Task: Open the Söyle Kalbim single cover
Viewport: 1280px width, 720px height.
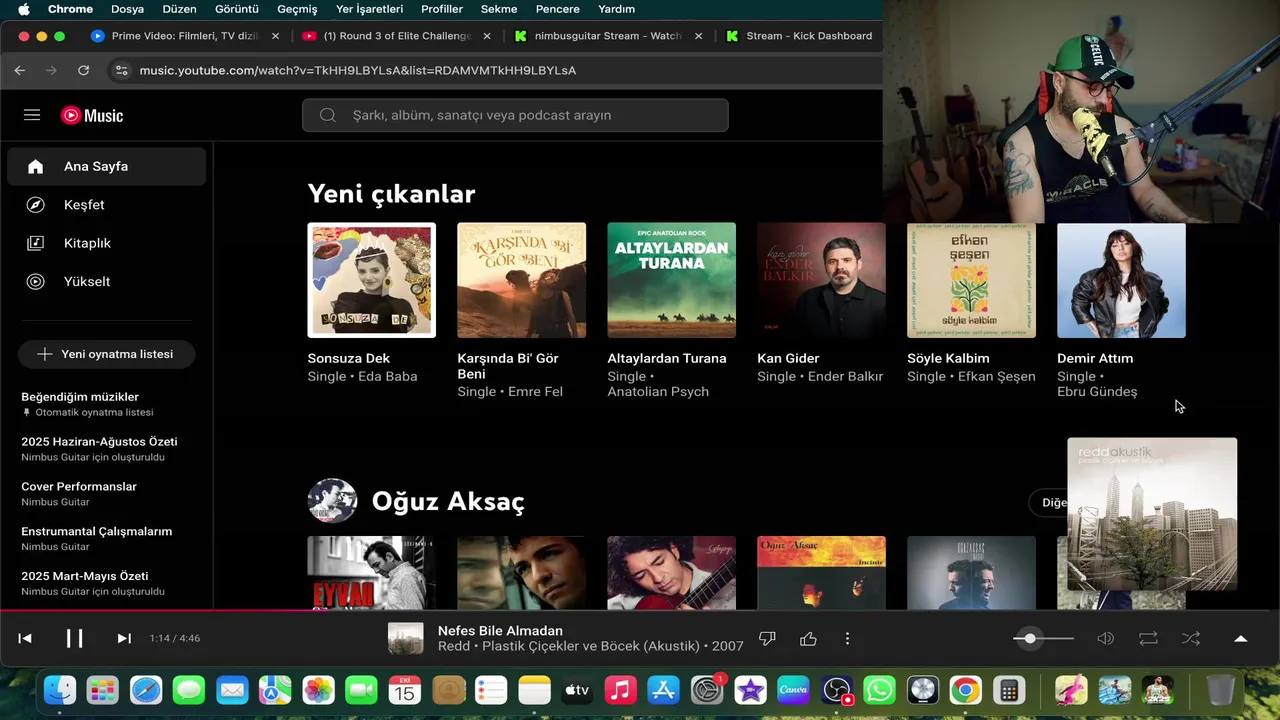Action: coord(971,280)
